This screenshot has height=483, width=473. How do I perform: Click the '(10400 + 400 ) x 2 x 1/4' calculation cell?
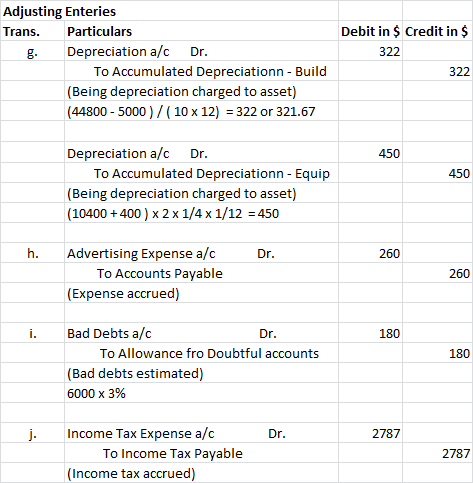point(201,213)
